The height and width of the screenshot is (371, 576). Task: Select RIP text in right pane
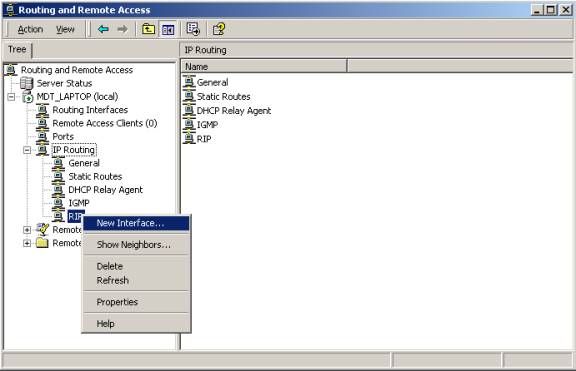point(204,139)
